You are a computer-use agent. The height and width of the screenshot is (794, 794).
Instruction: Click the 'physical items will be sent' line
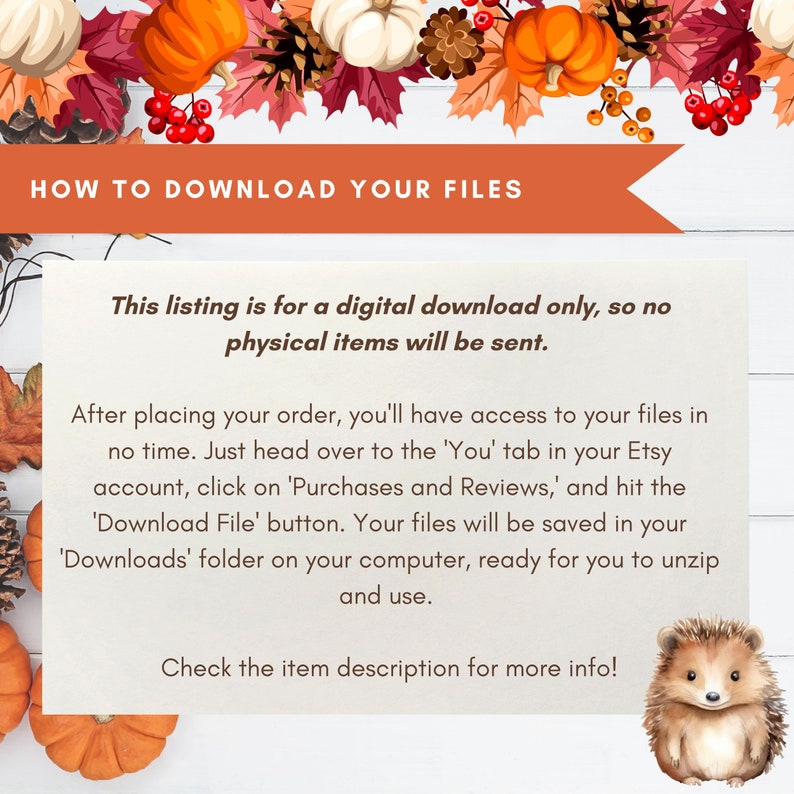[x=387, y=343]
